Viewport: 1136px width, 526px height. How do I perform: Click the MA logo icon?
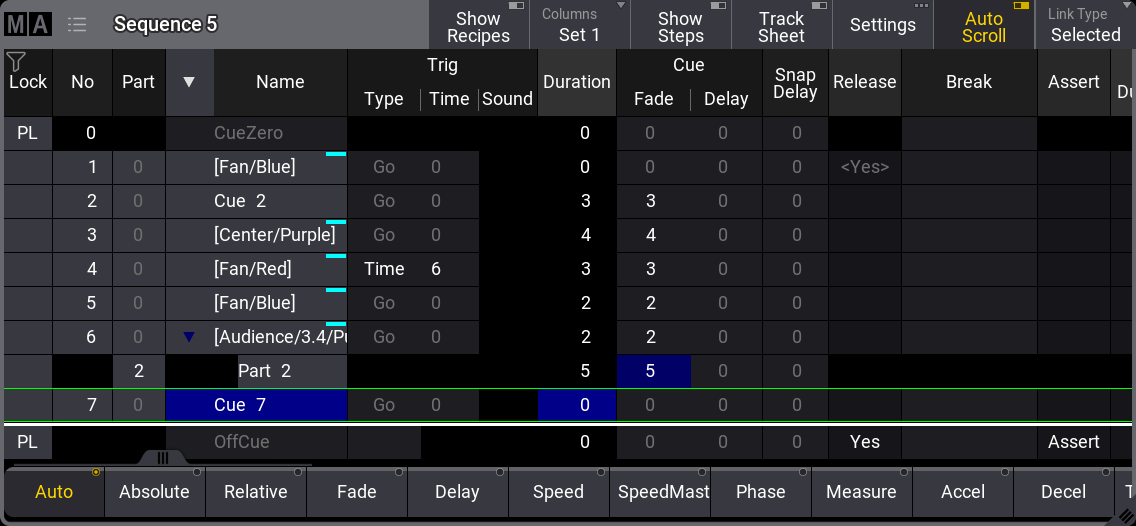coord(28,24)
